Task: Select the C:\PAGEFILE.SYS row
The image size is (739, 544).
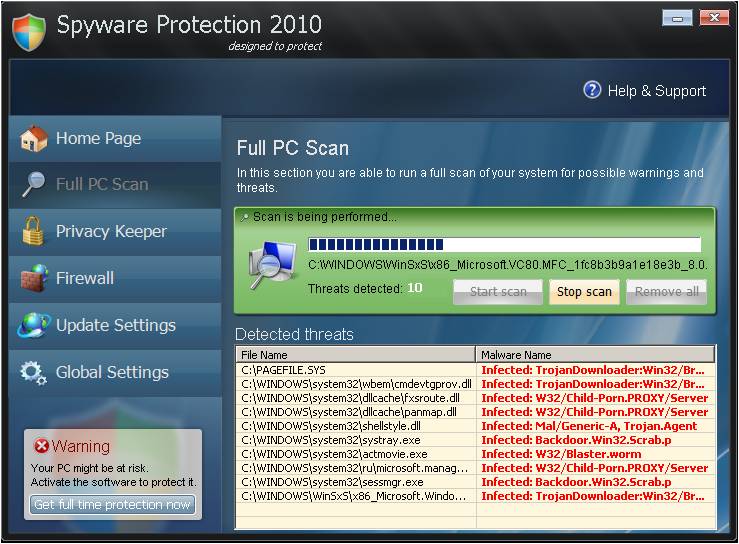Action: coord(475,370)
